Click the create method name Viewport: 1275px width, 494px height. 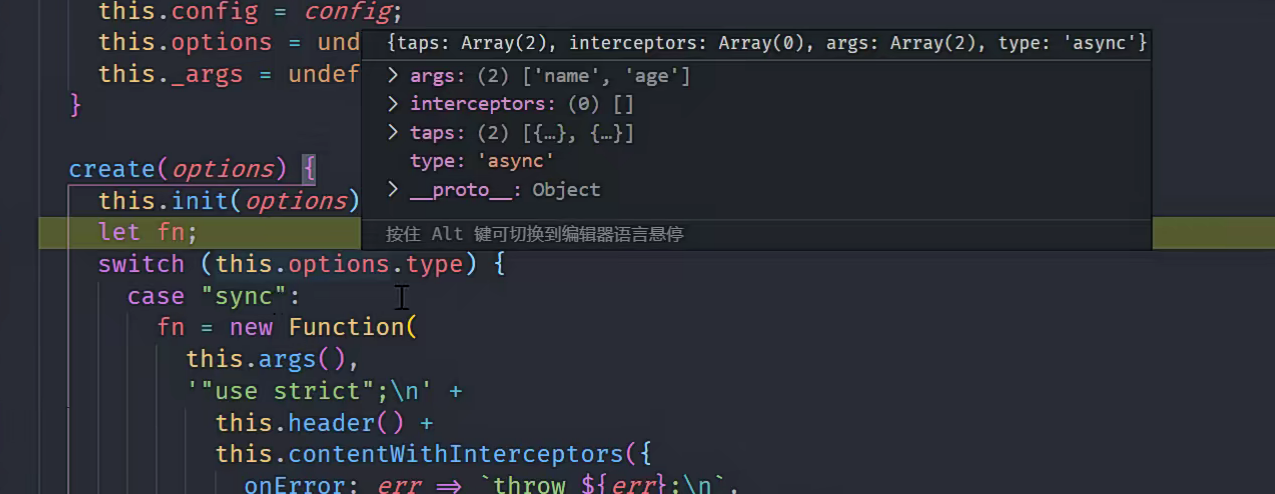(113, 169)
